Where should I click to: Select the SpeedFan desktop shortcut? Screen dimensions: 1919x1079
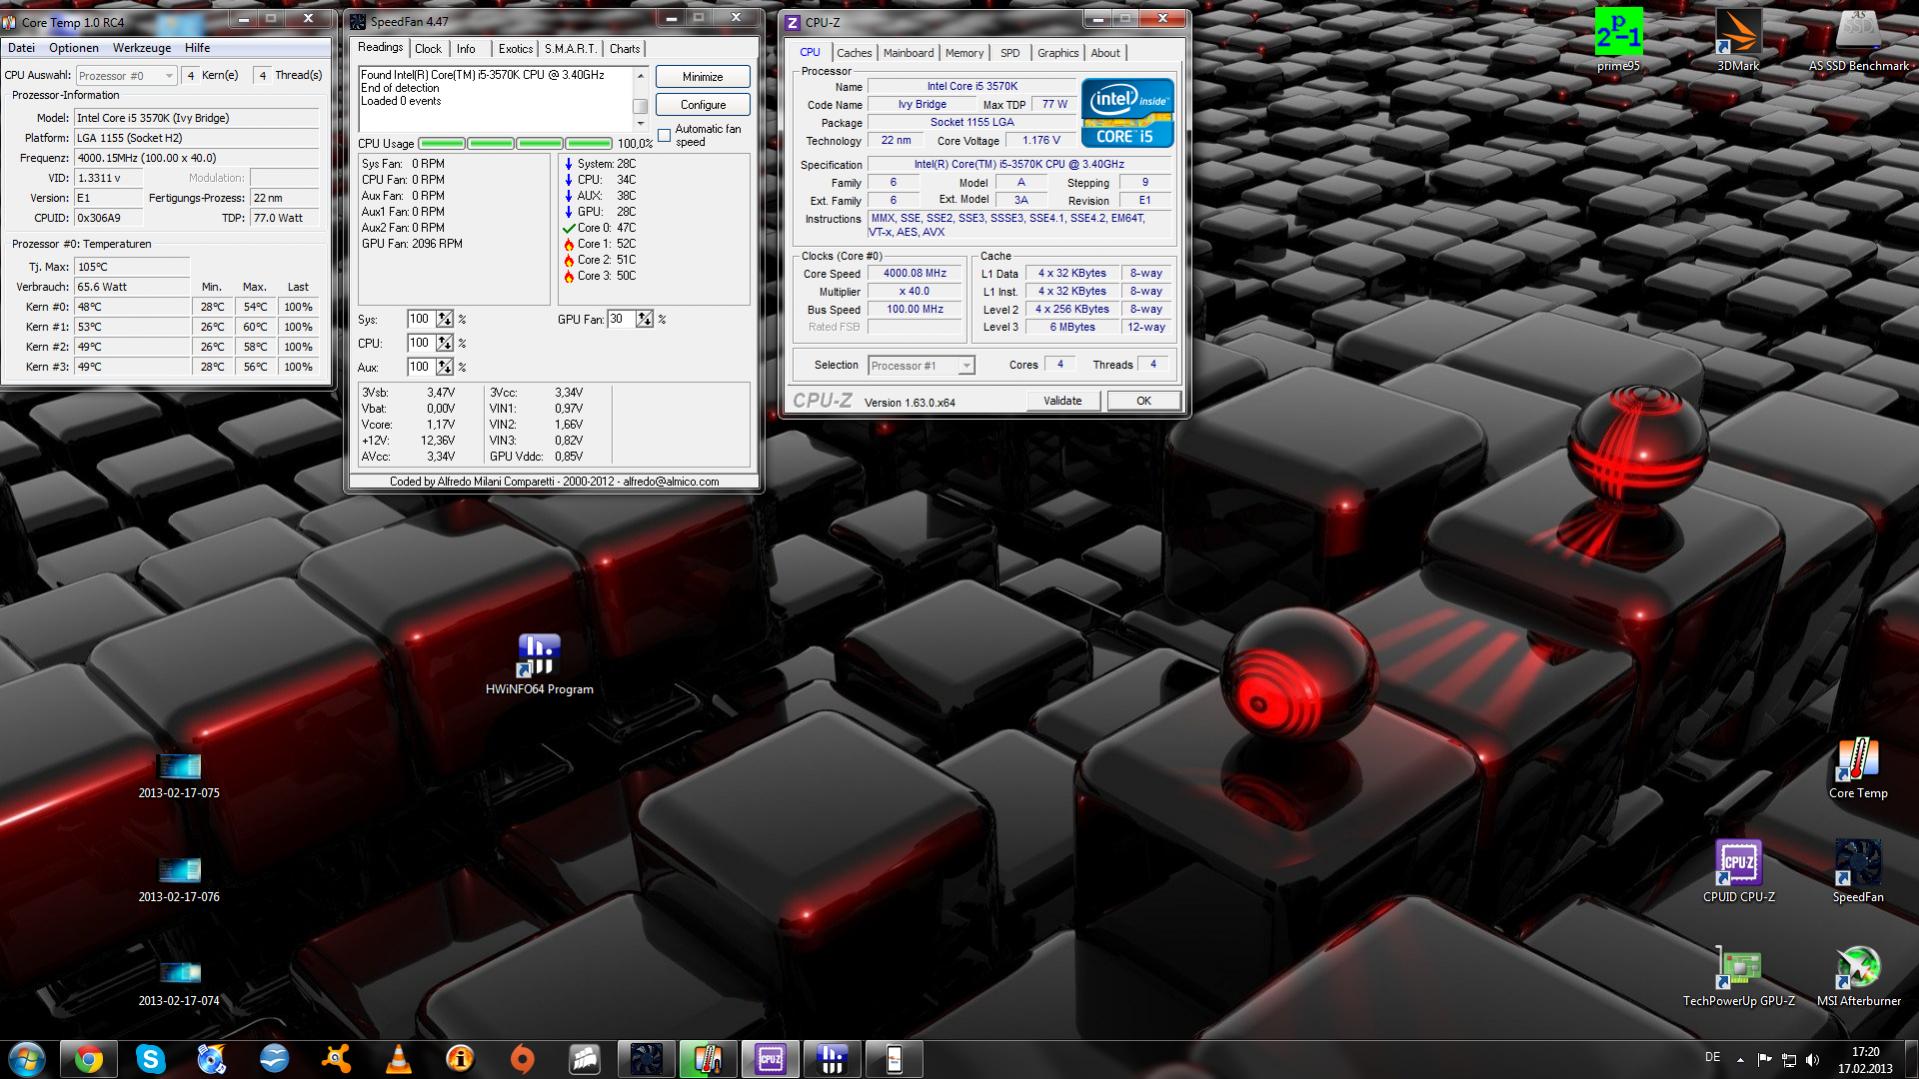pyautogui.click(x=1858, y=872)
